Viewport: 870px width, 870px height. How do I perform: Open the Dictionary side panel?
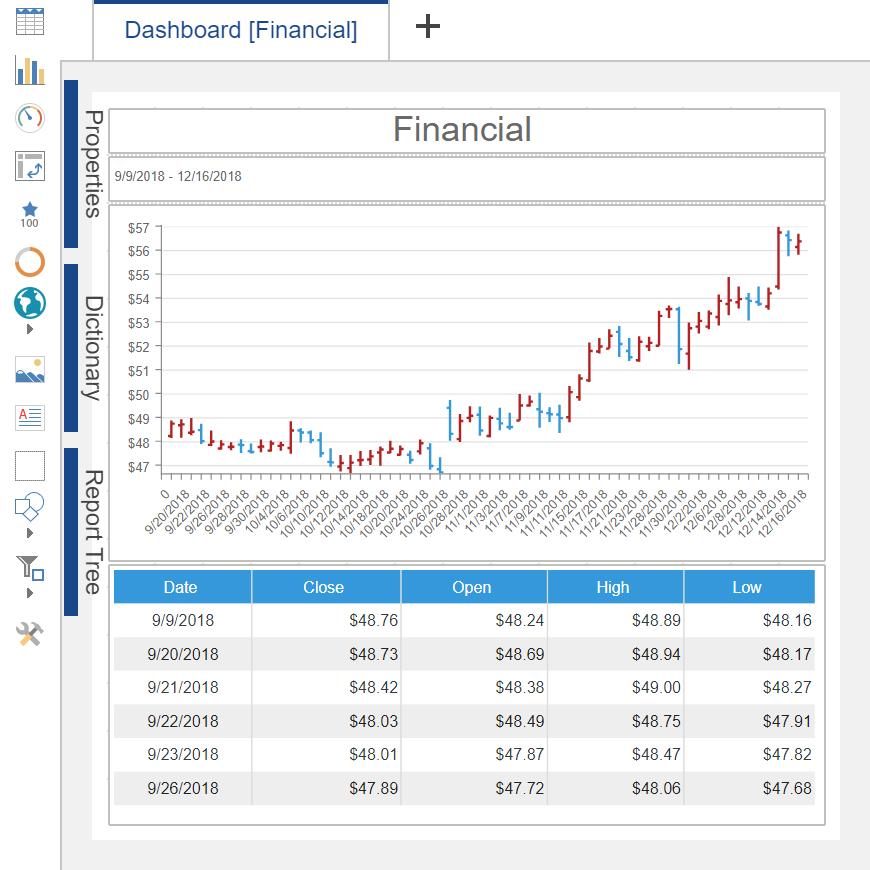83,348
